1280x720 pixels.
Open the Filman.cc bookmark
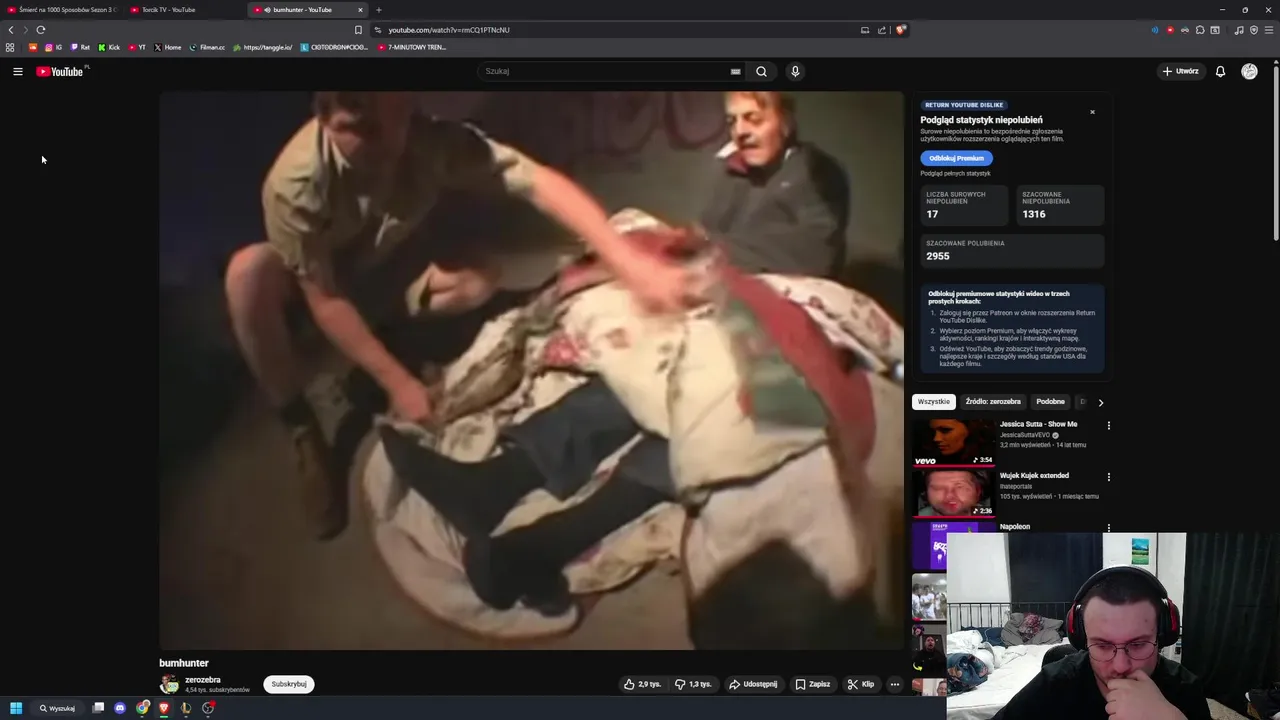point(207,47)
